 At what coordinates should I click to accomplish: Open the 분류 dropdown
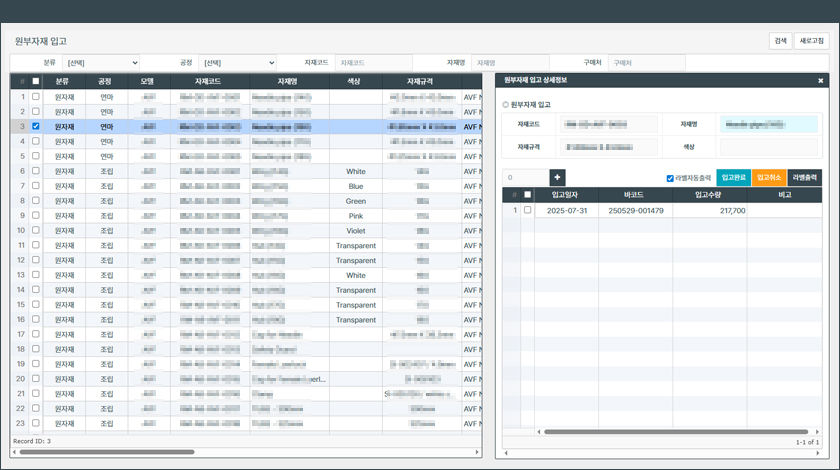(100, 63)
